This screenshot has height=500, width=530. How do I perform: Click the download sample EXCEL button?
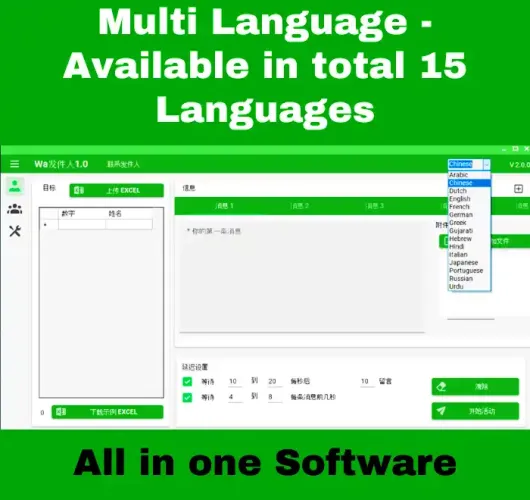pos(107,412)
